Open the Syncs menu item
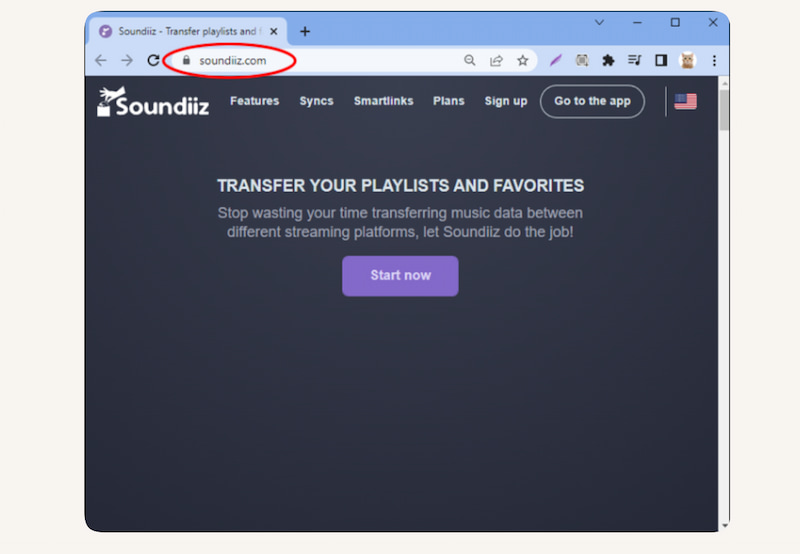800x554 pixels. point(316,101)
